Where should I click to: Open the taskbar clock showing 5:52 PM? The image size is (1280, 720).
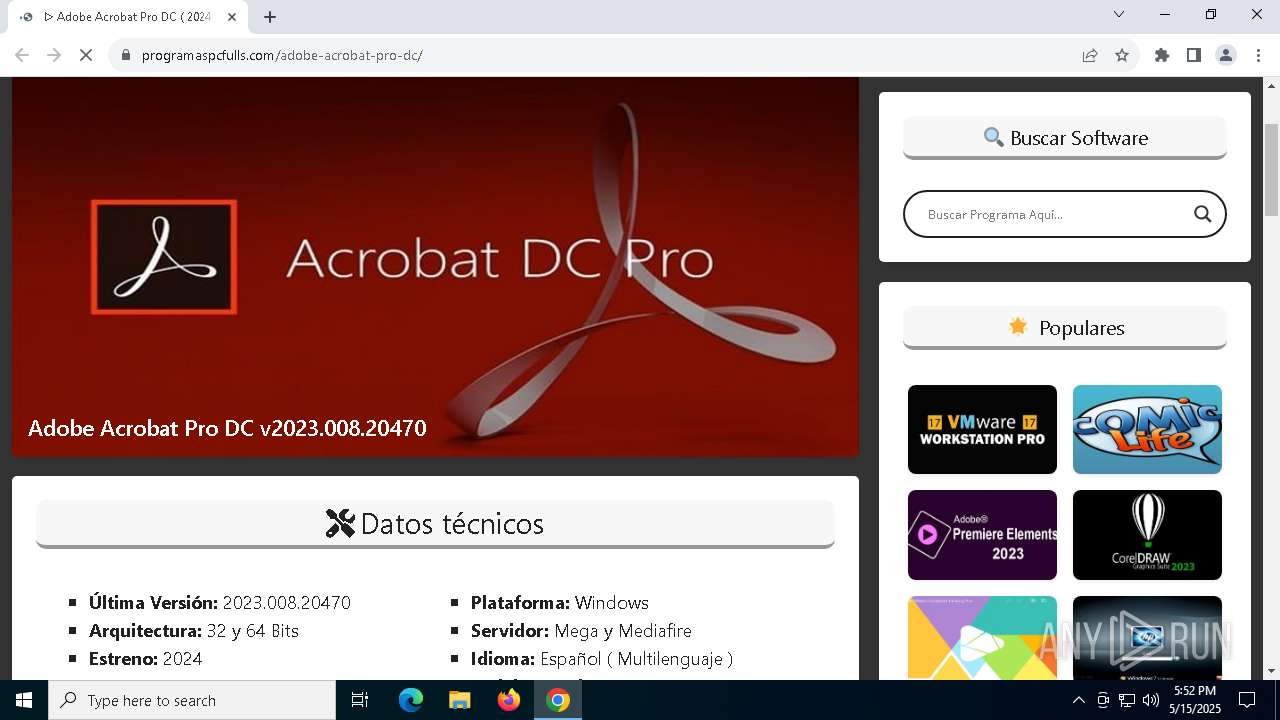point(1195,700)
